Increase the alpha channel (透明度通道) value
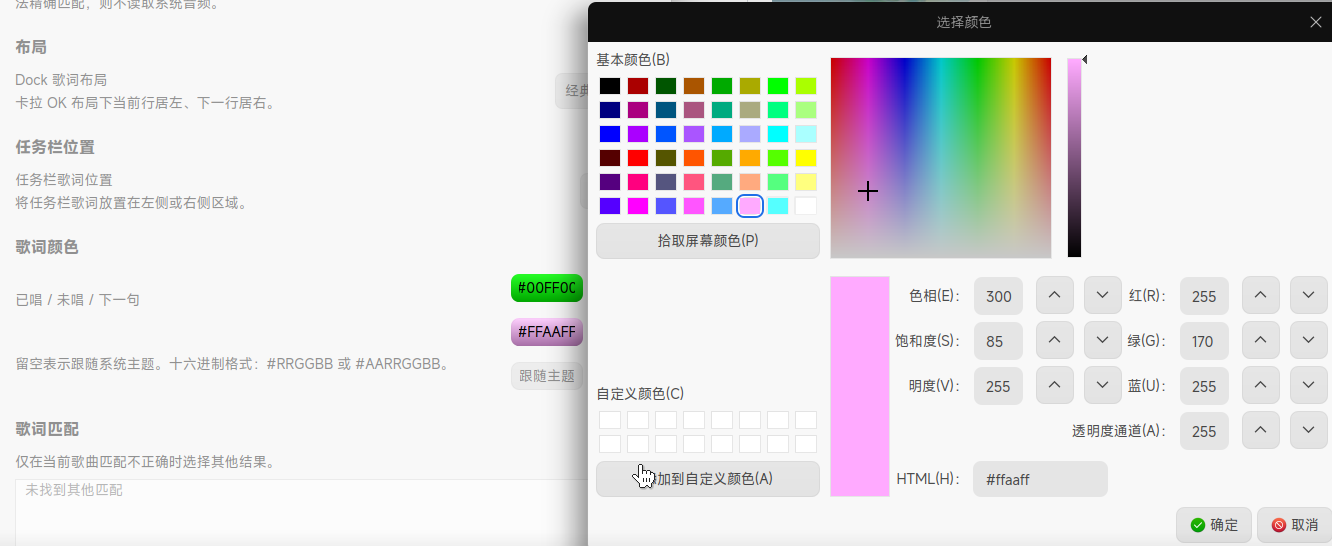 1261,430
